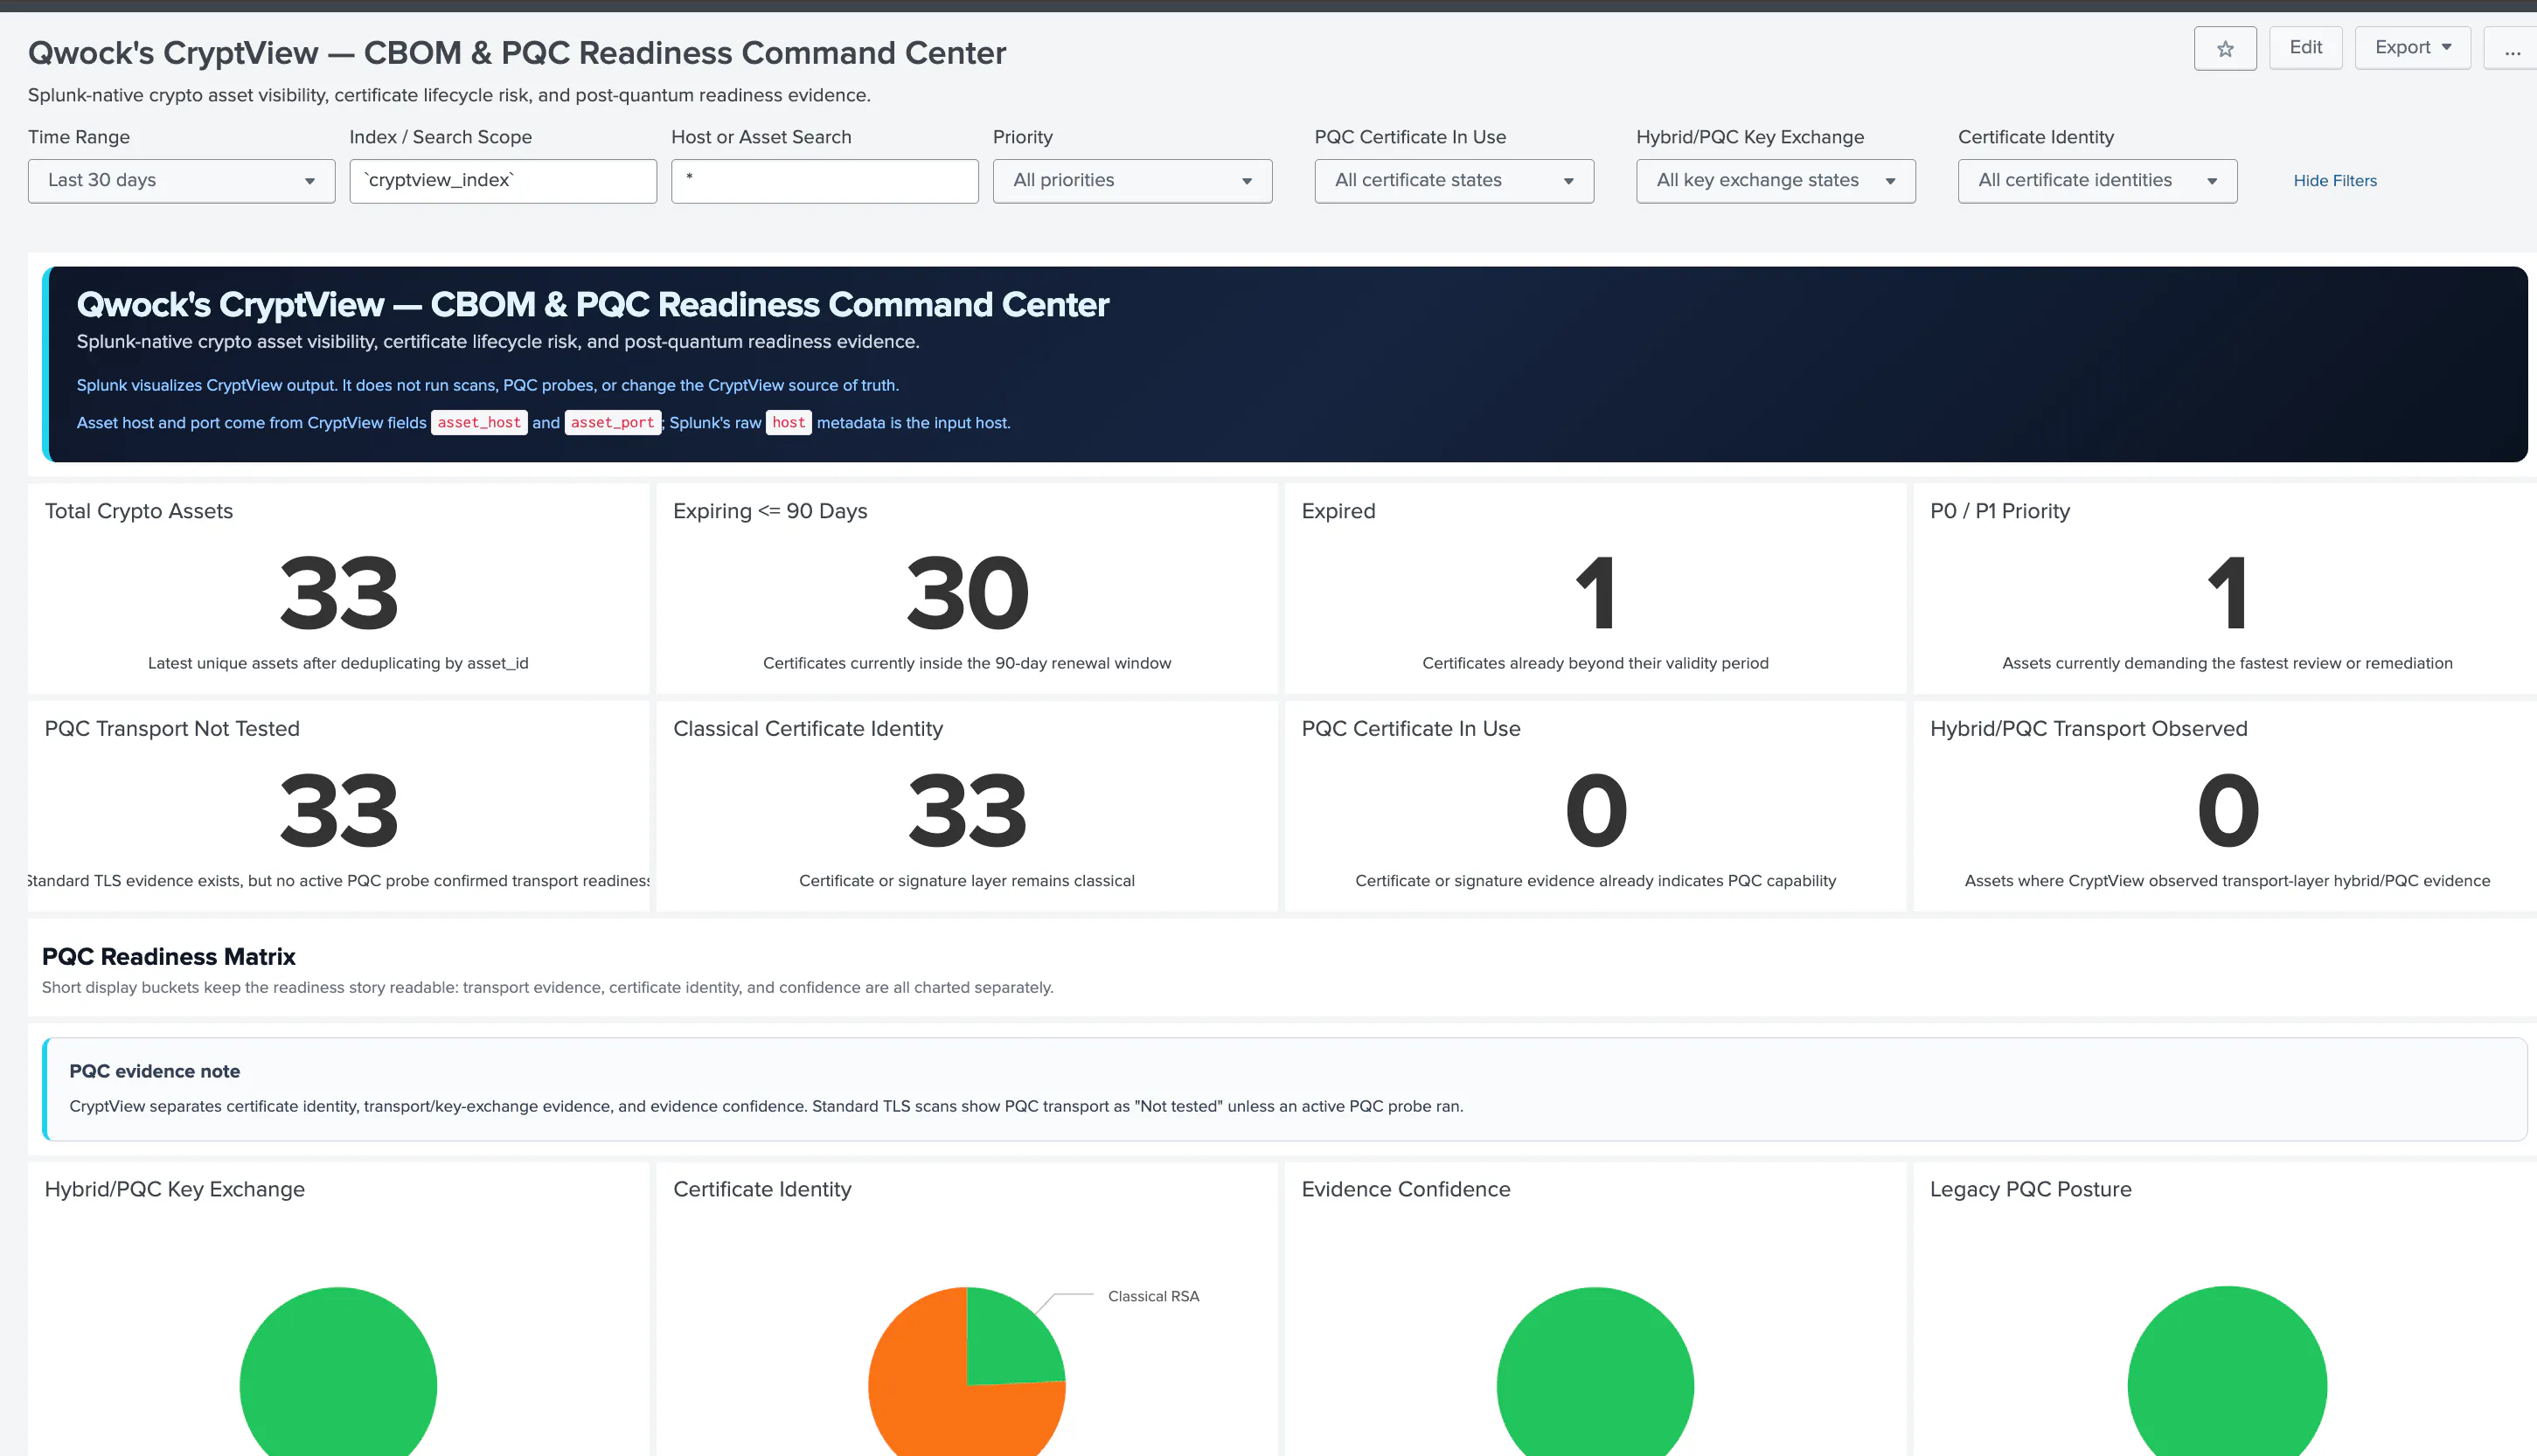Screen dimensions: 2537x1456
Task: Click the Legacy PQC Posture panel title
Action: 2030,1189
